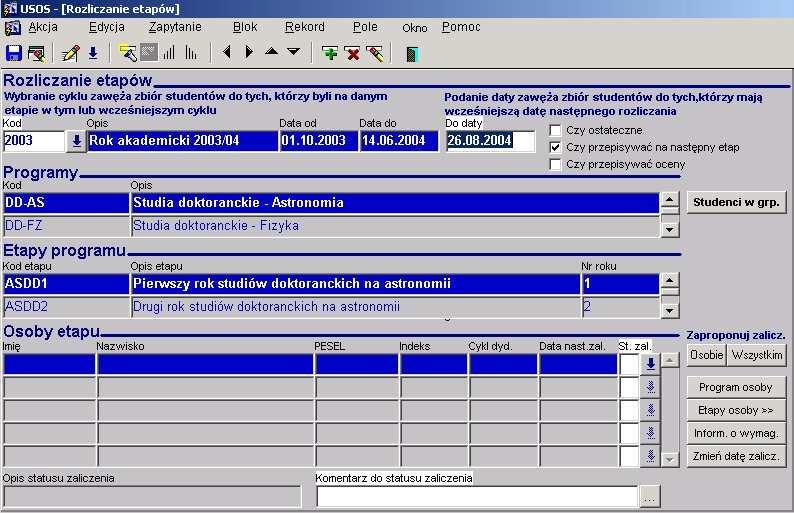
Task: Go to previous block with left arrow
Action: click(x=227, y=52)
